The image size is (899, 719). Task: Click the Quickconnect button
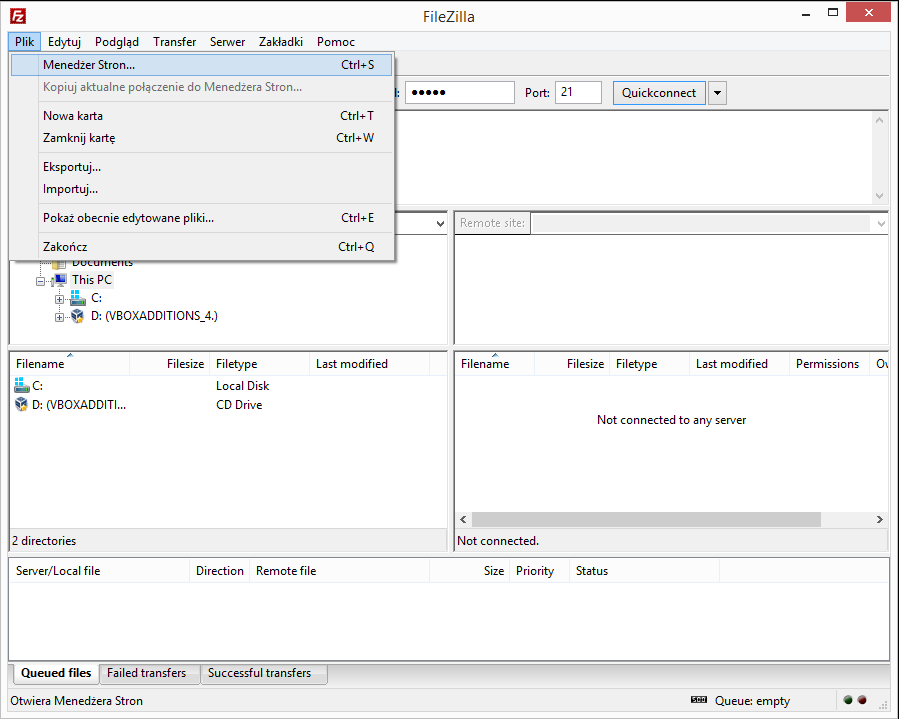[x=659, y=93]
